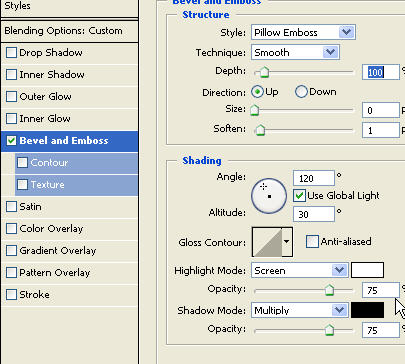
Task: Select the Satin style row
Action: pos(69,207)
